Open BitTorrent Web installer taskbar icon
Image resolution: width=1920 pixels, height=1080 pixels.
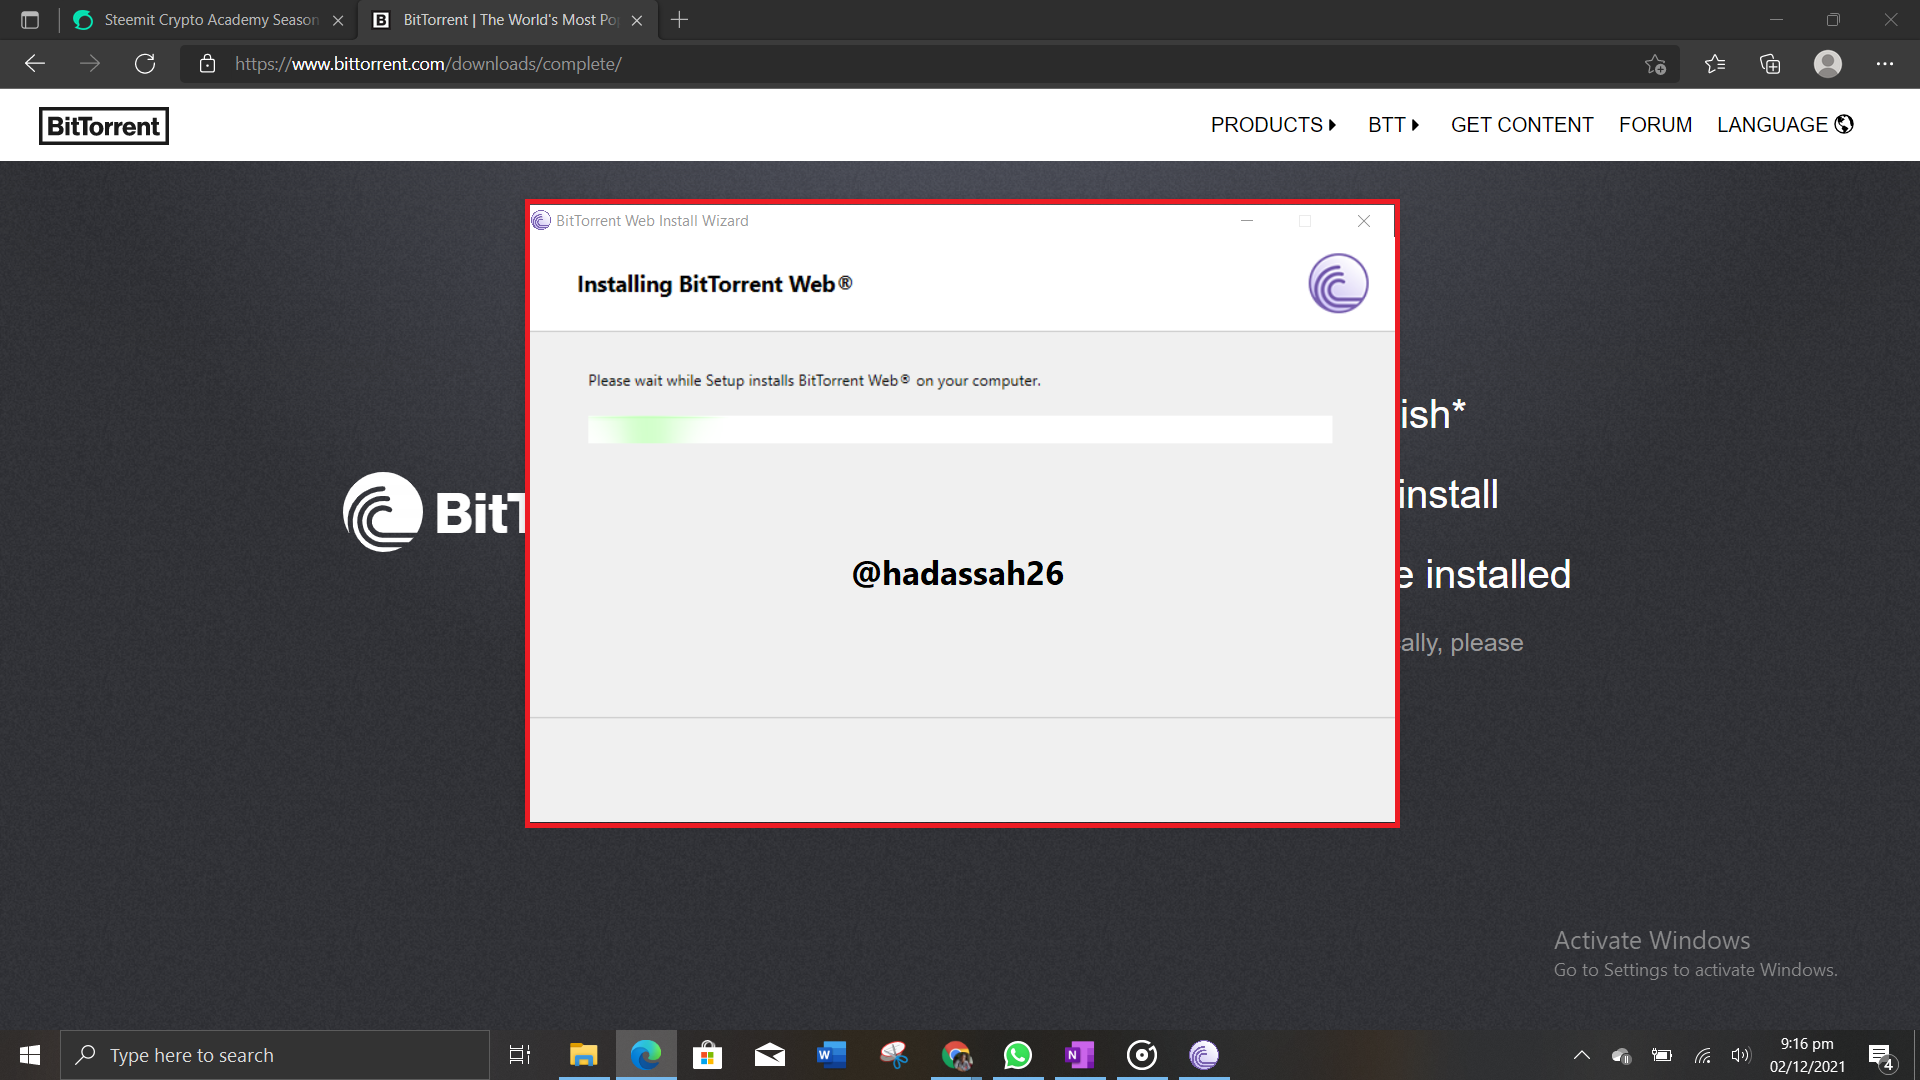[1204, 1055]
